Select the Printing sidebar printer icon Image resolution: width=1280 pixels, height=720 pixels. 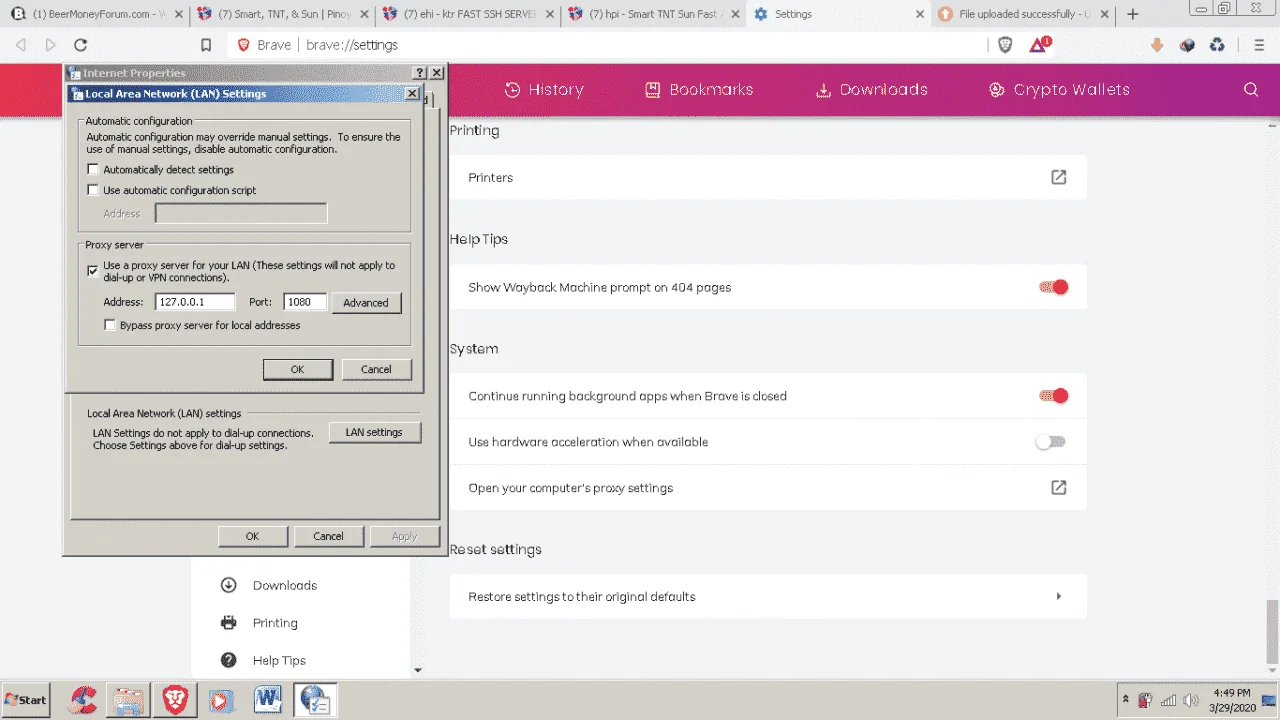click(229, 623)
